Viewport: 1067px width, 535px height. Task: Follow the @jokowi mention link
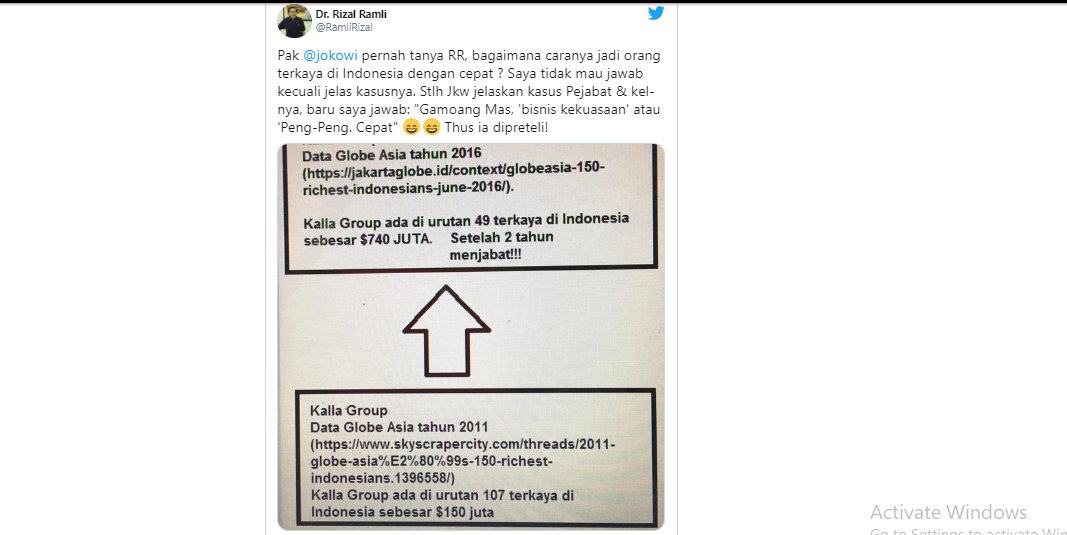click(x=330, y=55)
